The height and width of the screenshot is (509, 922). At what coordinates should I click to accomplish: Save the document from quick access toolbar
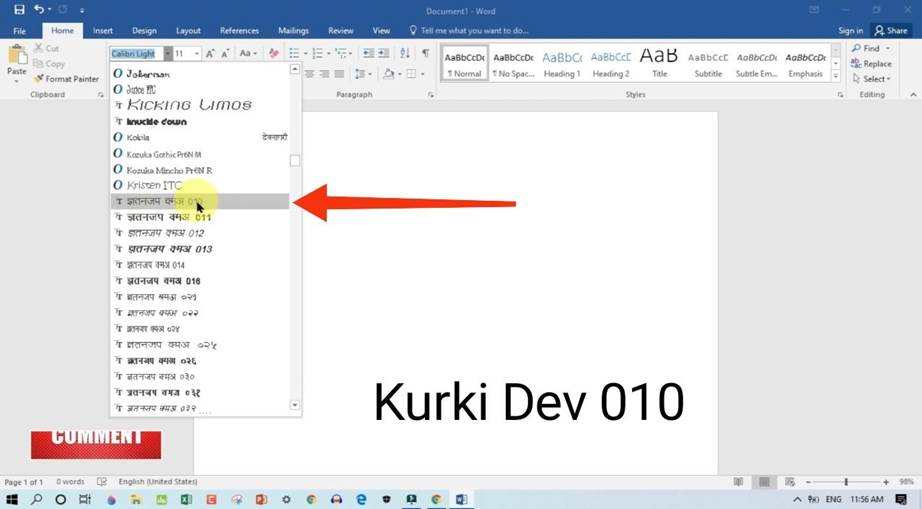point(19,9)
